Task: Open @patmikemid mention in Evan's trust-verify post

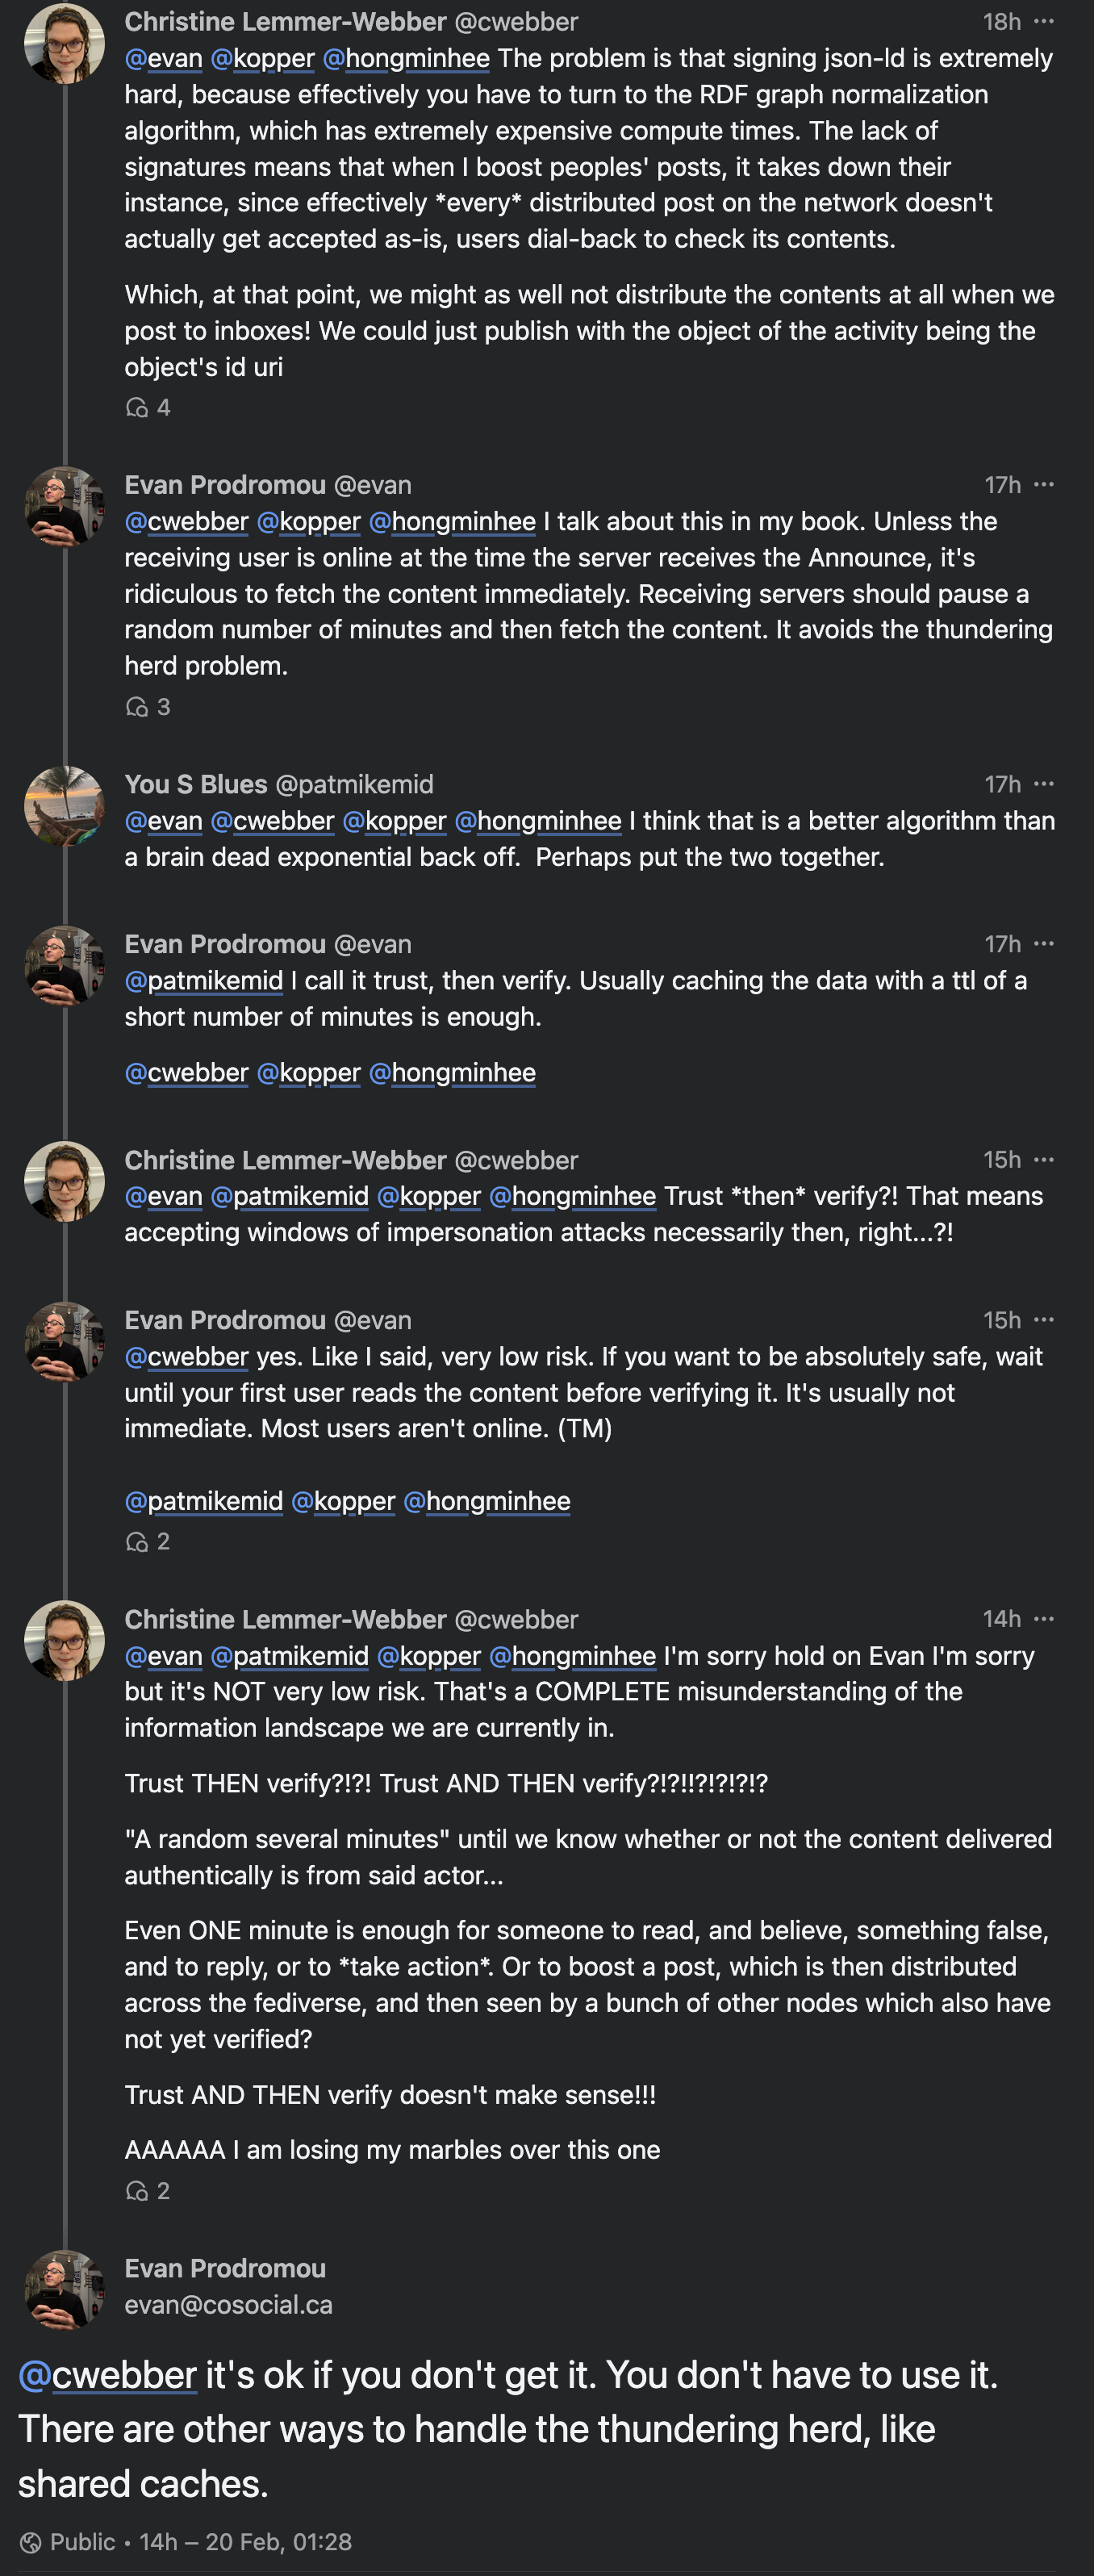Action: click(x=204, y=981)
